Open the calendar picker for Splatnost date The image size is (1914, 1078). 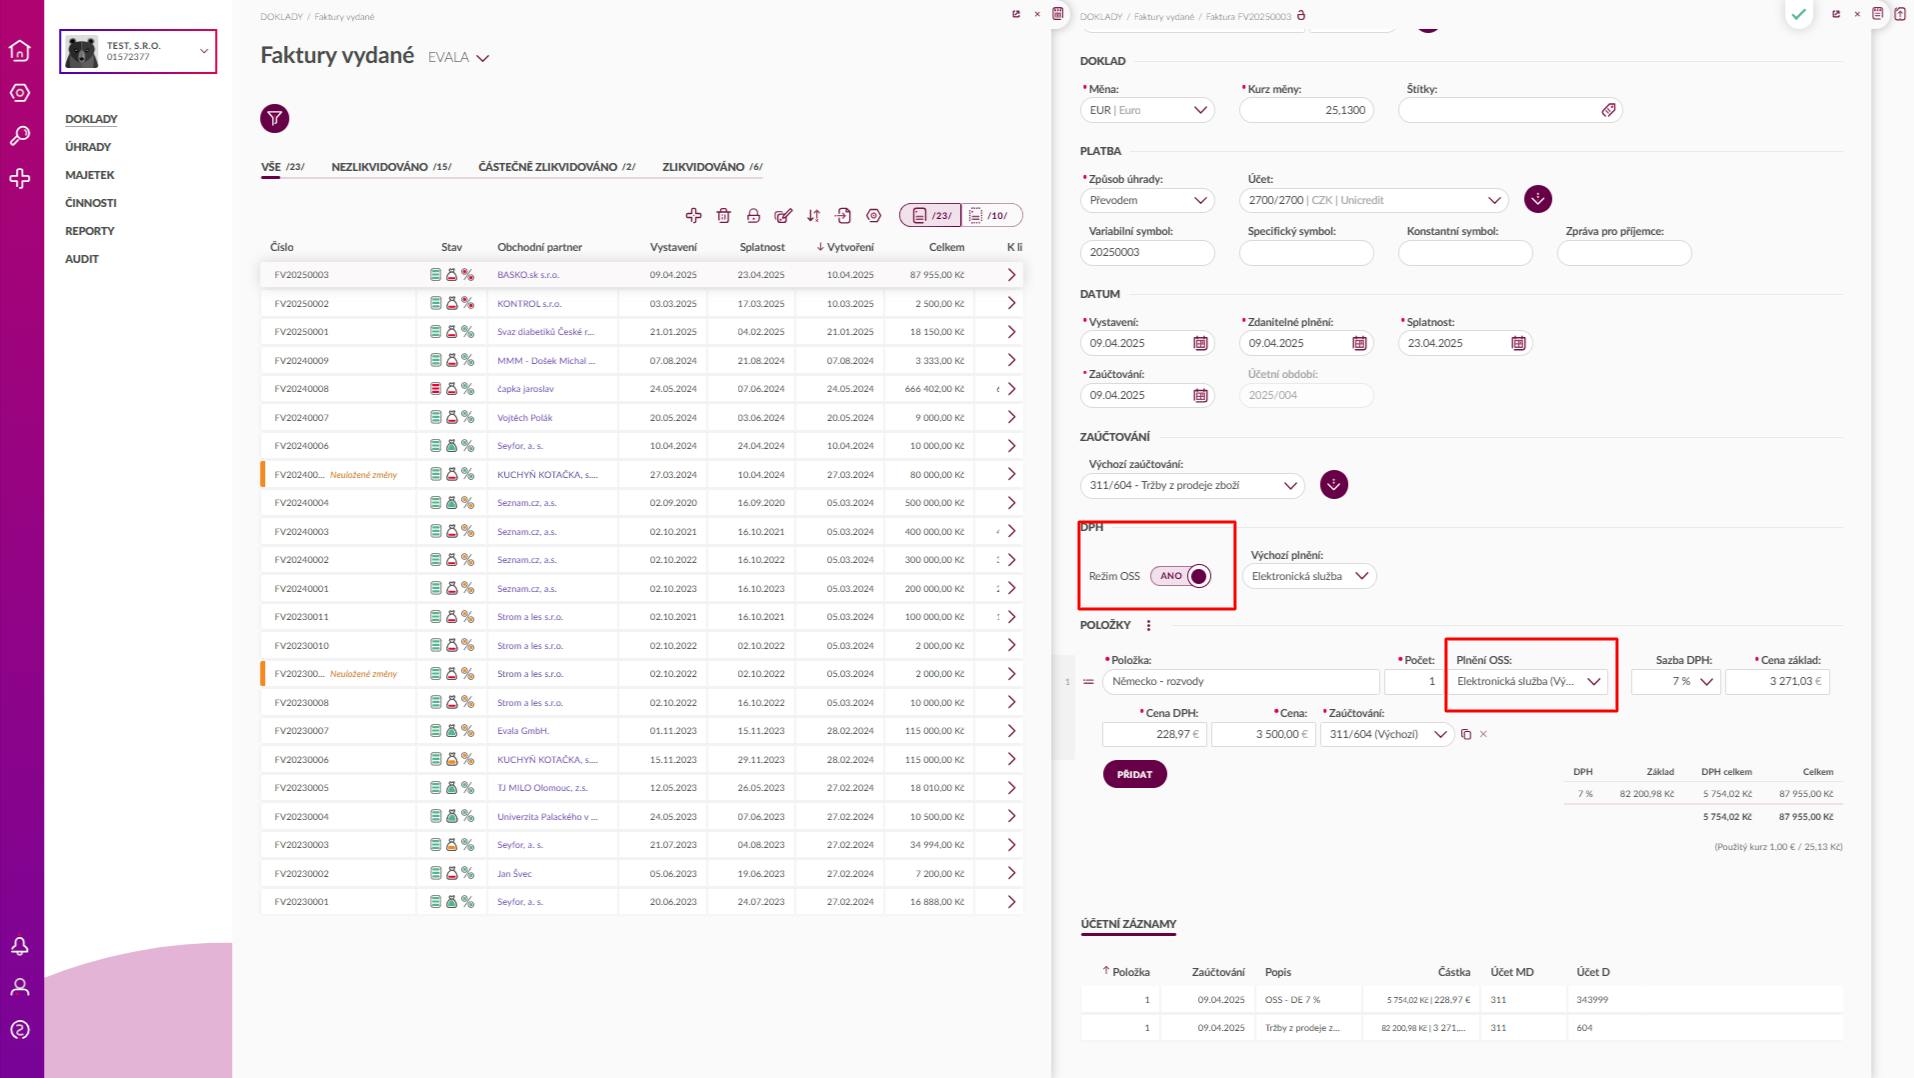(1519, 343)
